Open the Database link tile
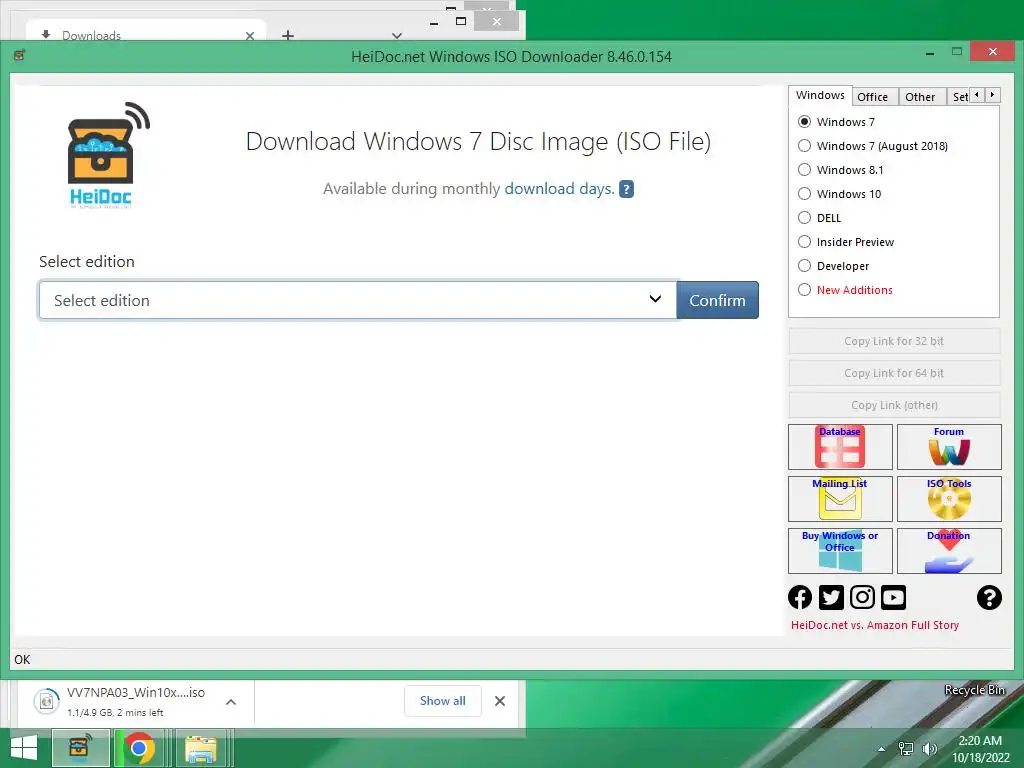 pos(840,447)
